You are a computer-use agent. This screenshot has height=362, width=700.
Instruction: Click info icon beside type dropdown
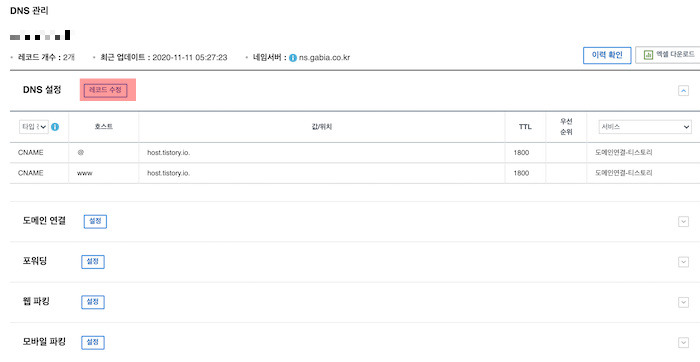[x=55, y=127]
